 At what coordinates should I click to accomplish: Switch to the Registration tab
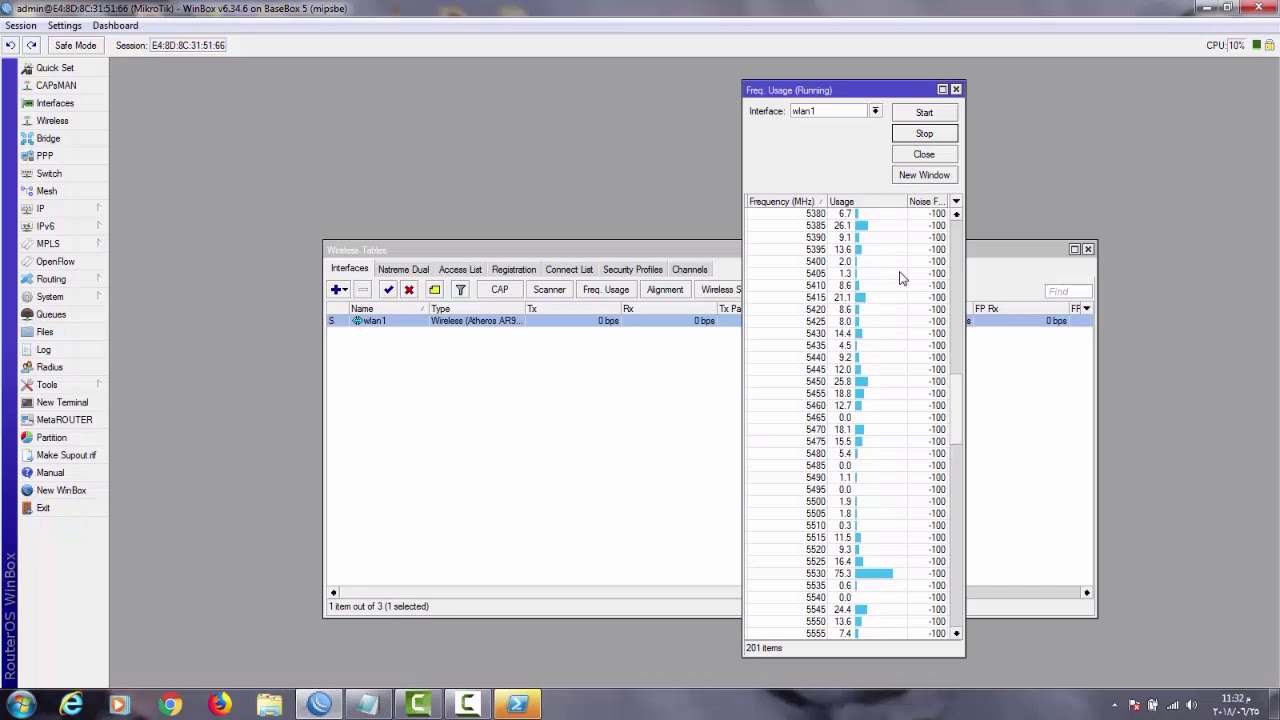click(x=513, y=270)
